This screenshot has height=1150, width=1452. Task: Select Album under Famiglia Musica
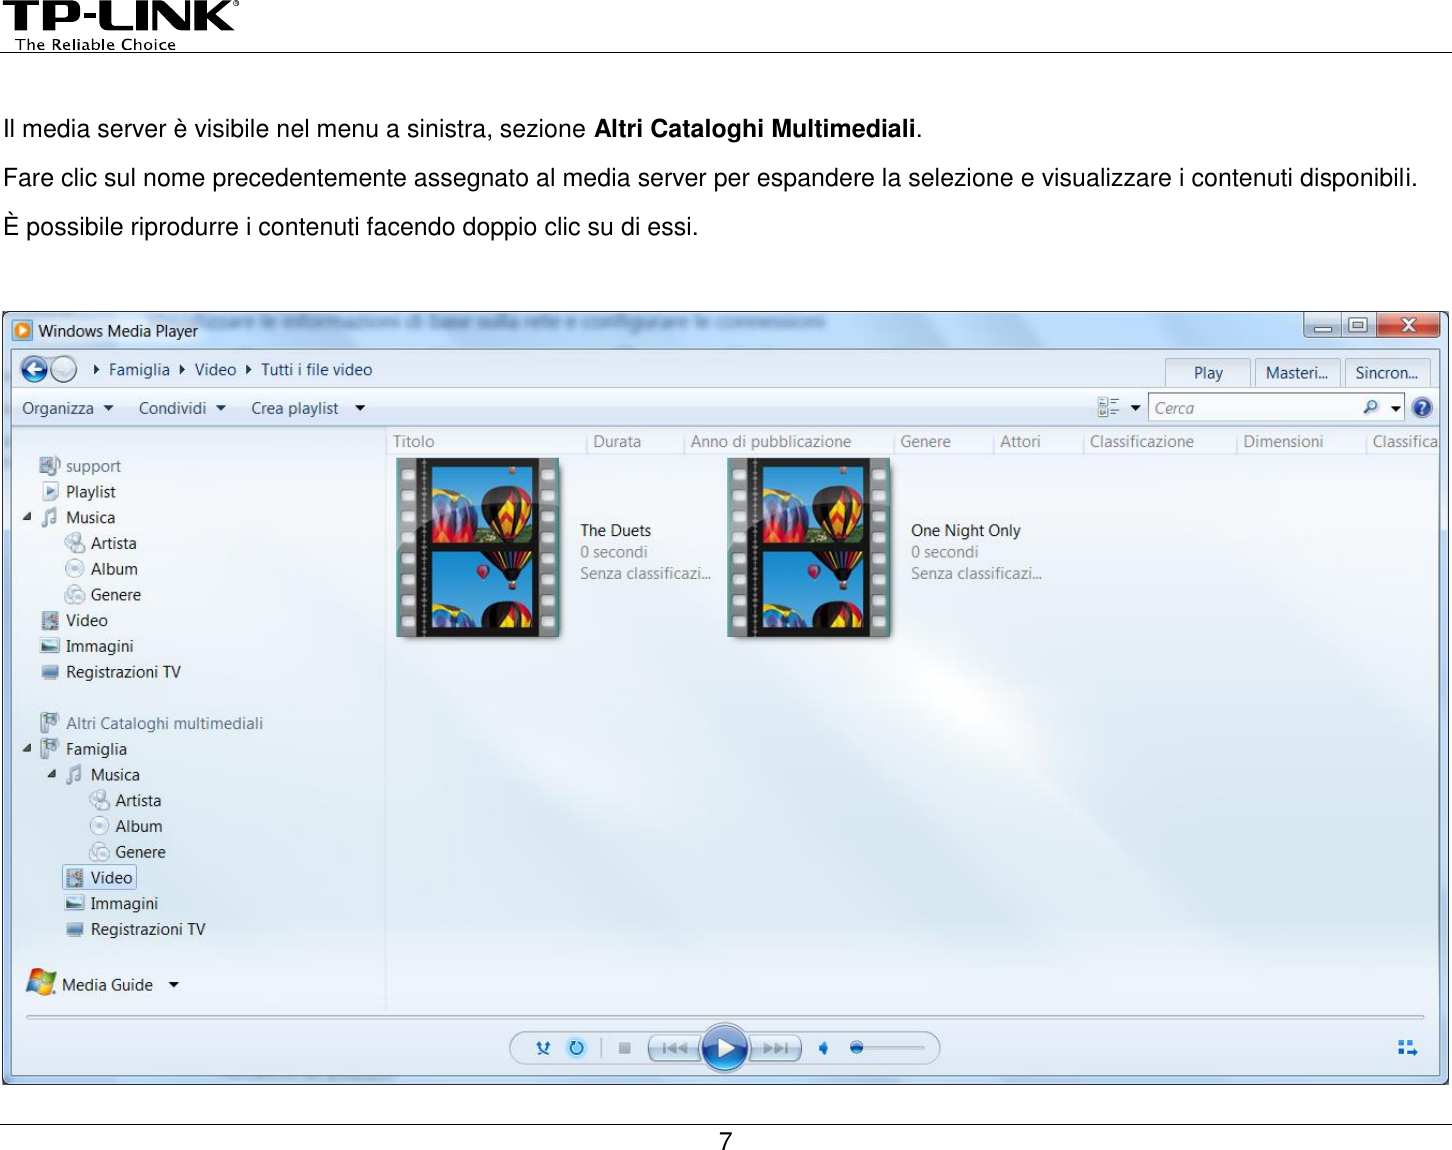tap(126, 827)
